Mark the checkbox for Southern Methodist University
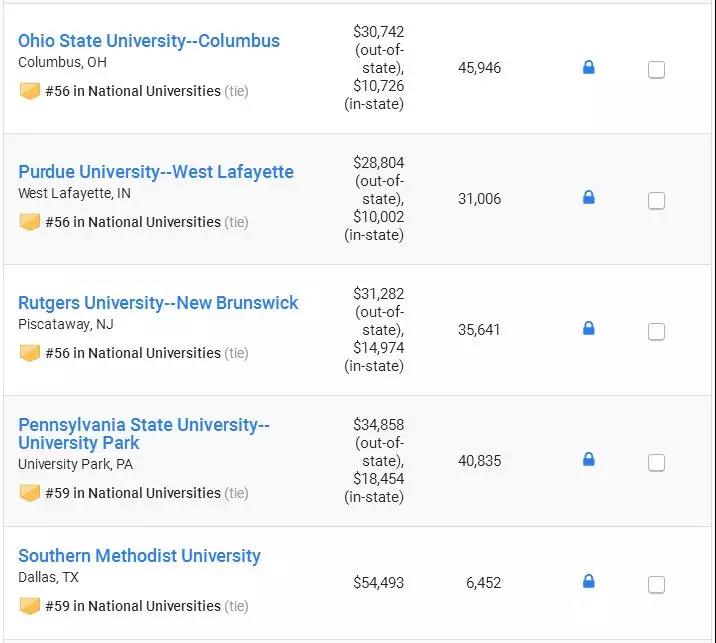Image resolution: width=716 pixels, height=643 pixels. click(656, 585)
